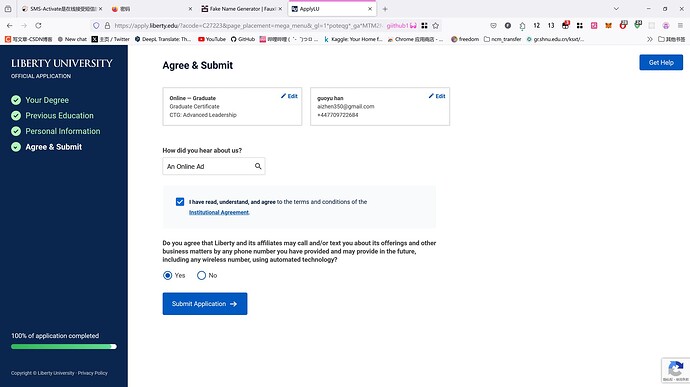Click the extension icon labeled 13

click(x=551, y=26)
